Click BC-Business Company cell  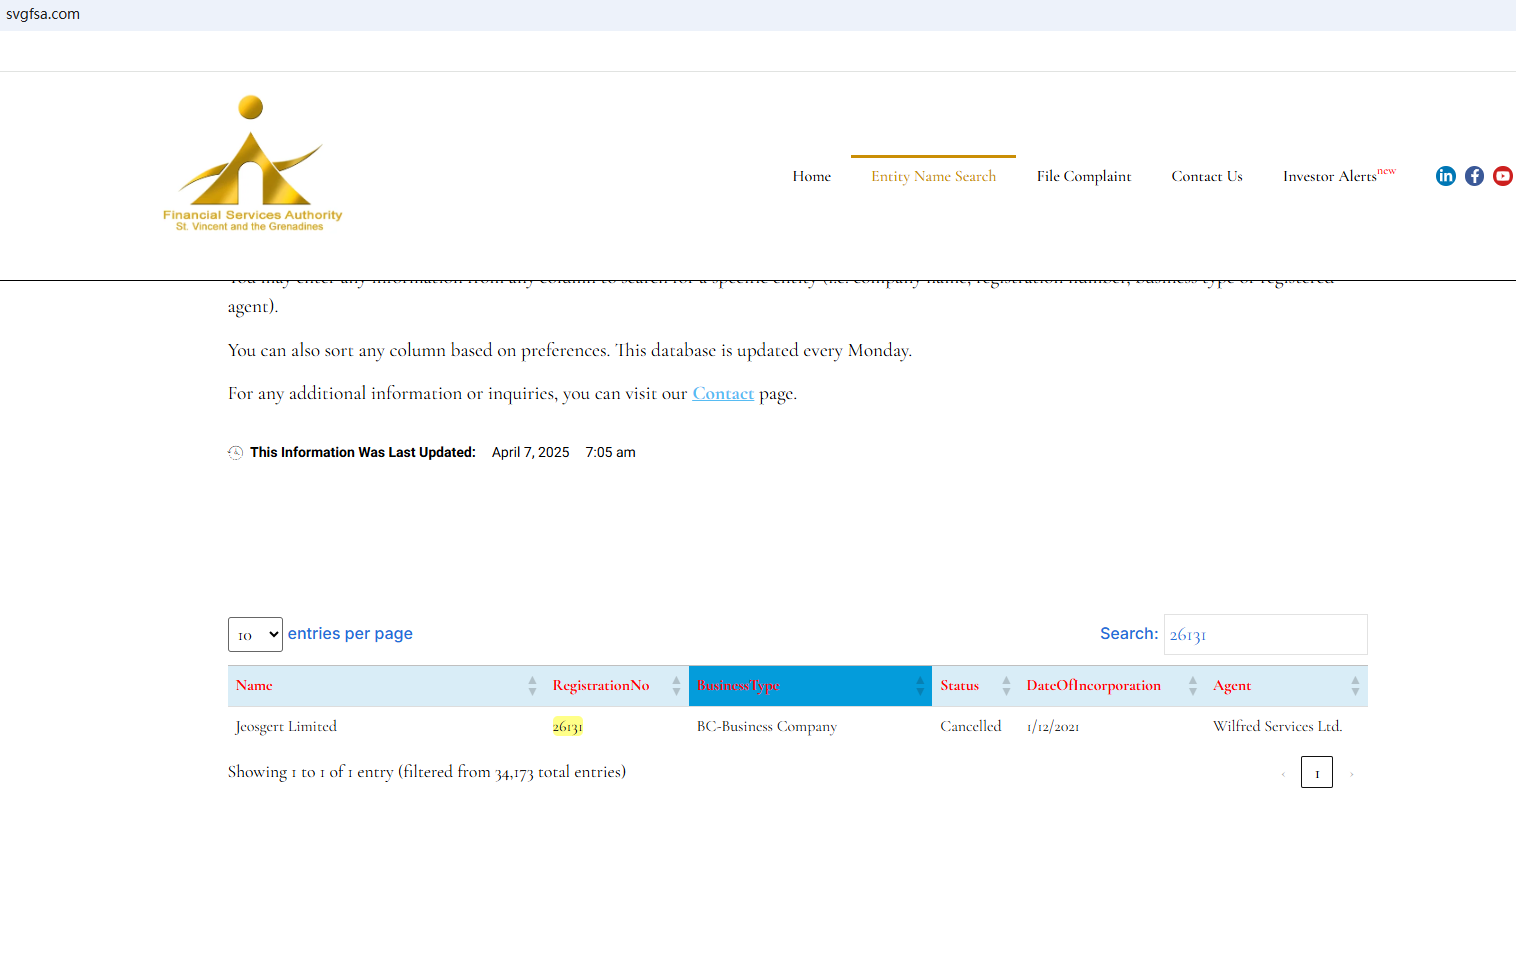767,727
